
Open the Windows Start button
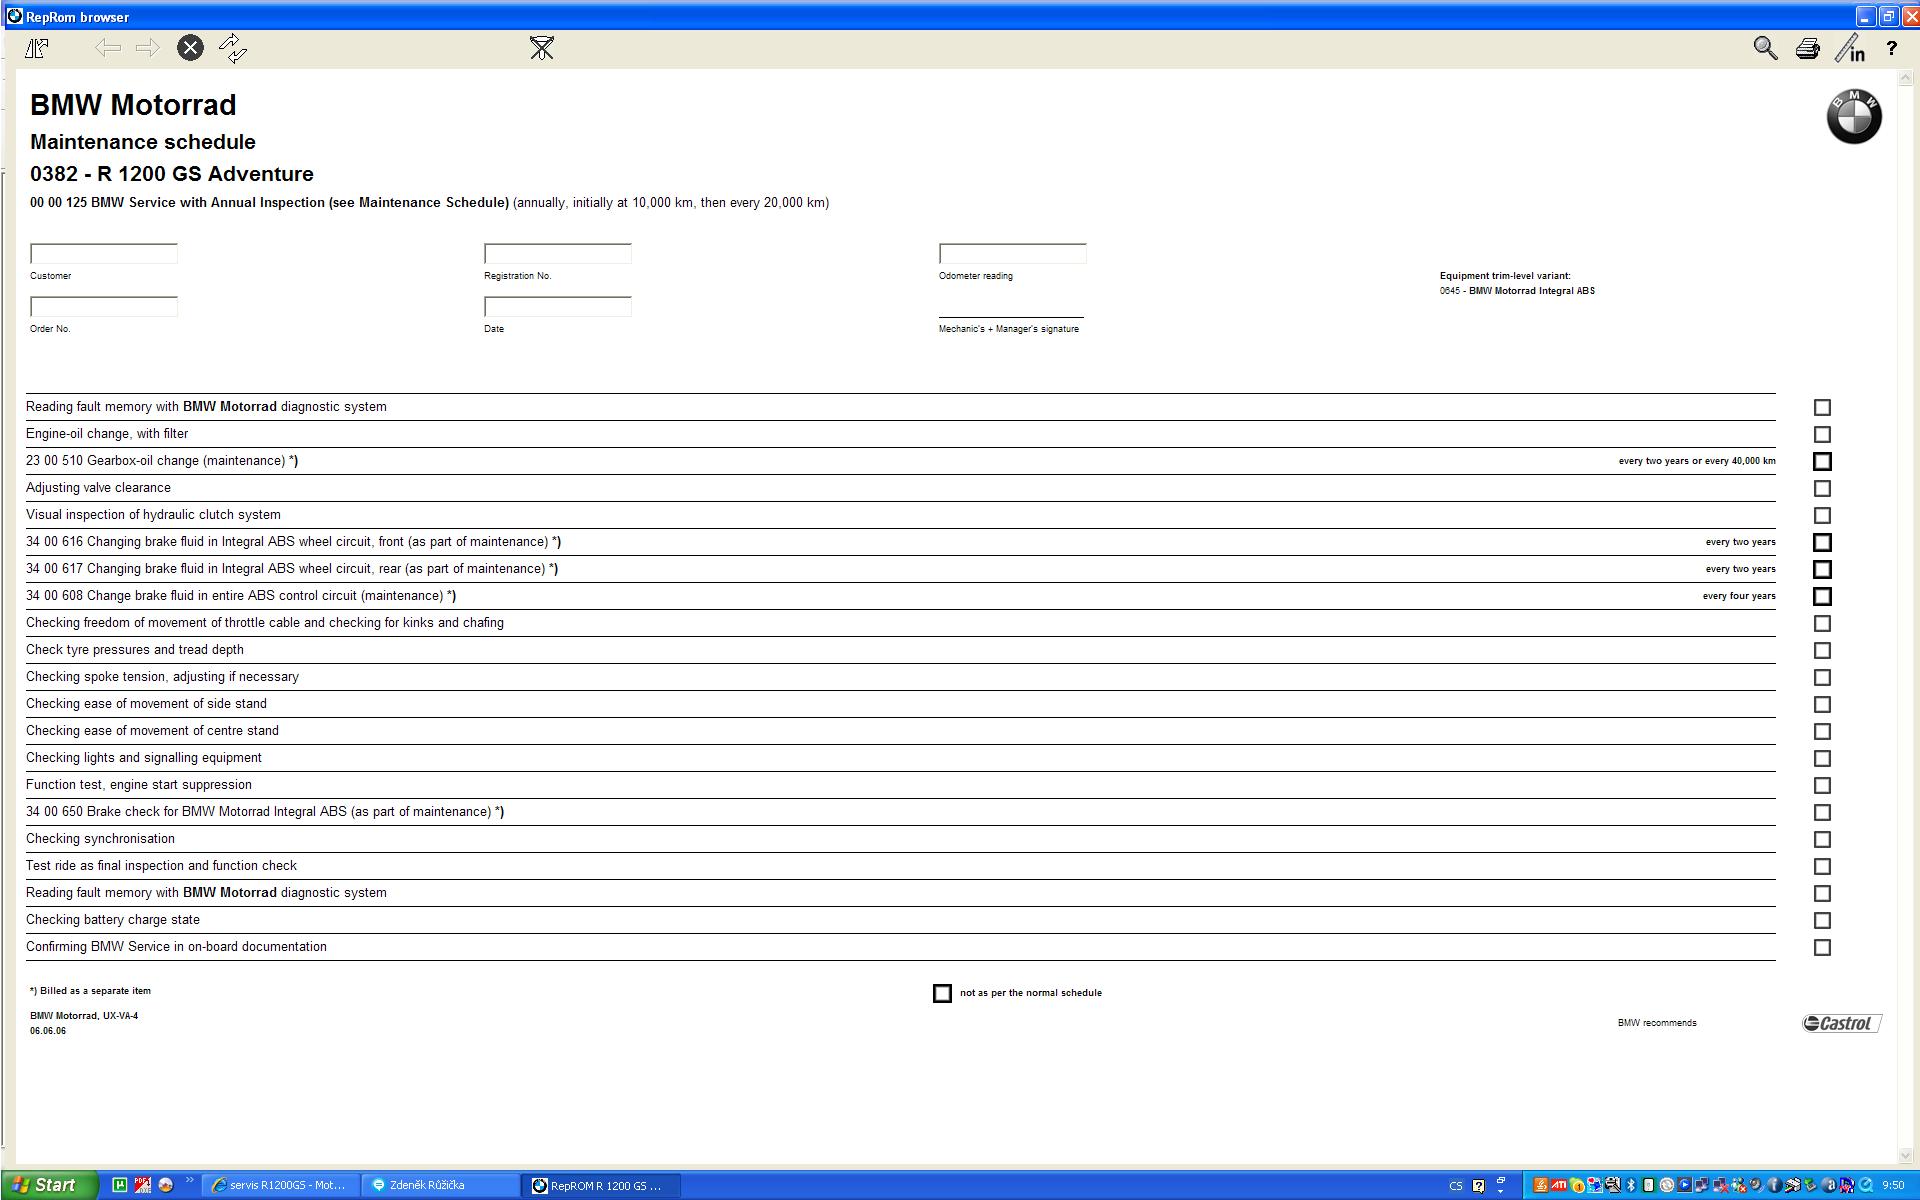coord(48,1185)
